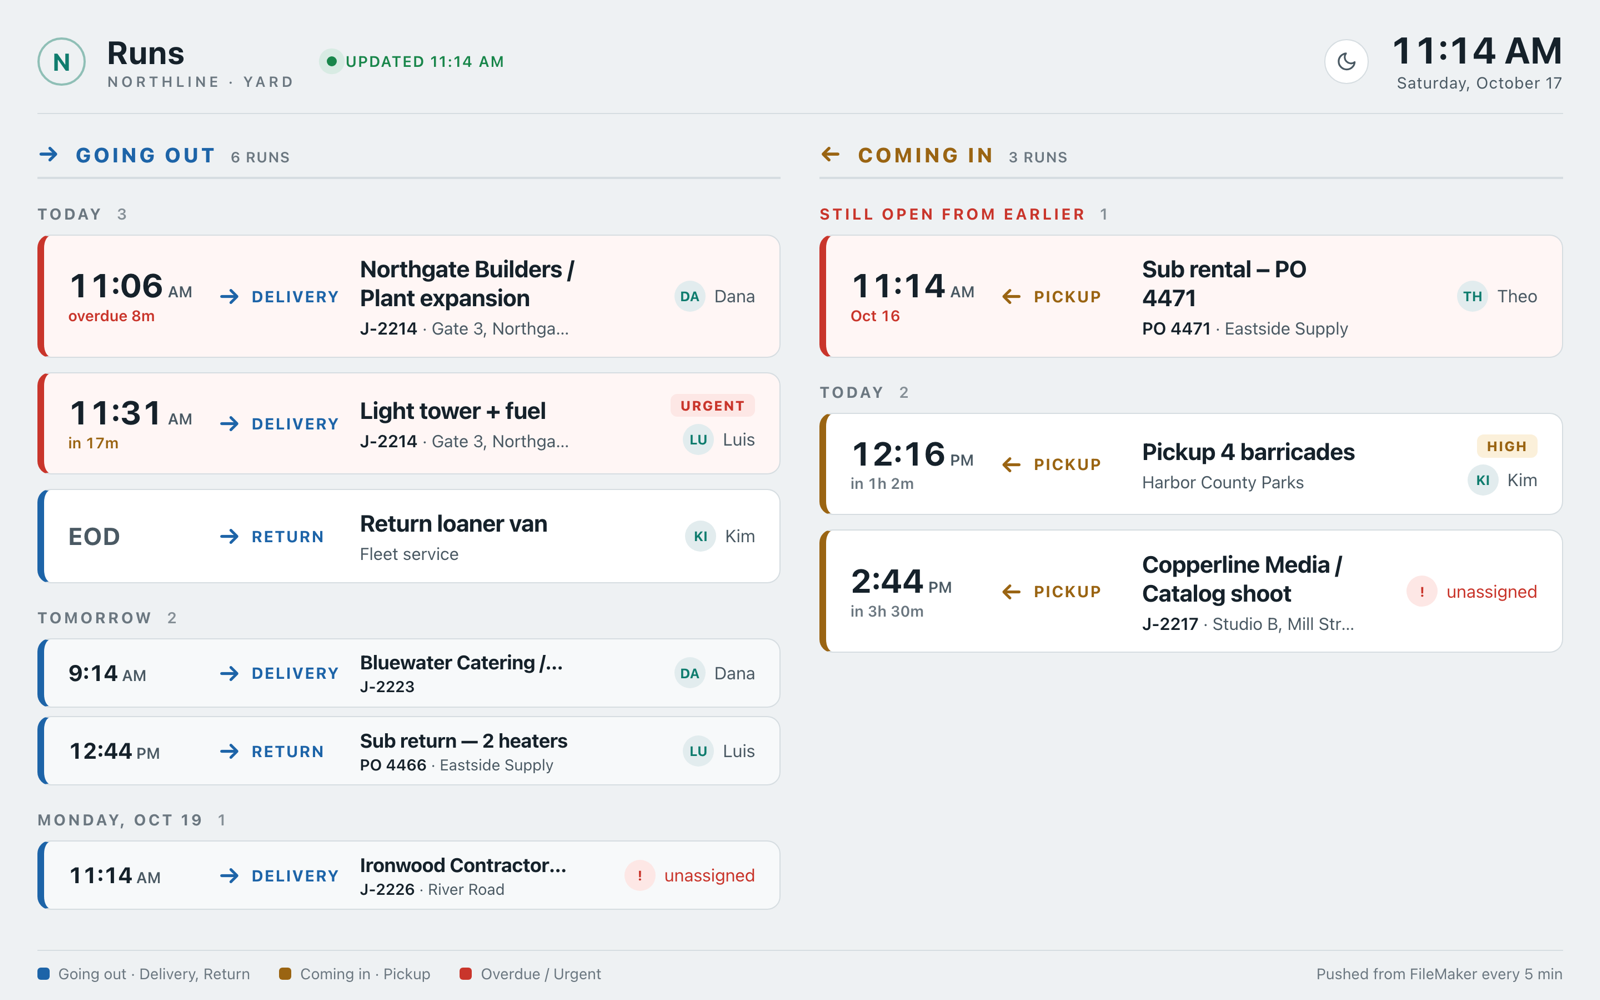Click the URGENT badge on Light tower run
1600x1000 pixels.
pos(712,406)
